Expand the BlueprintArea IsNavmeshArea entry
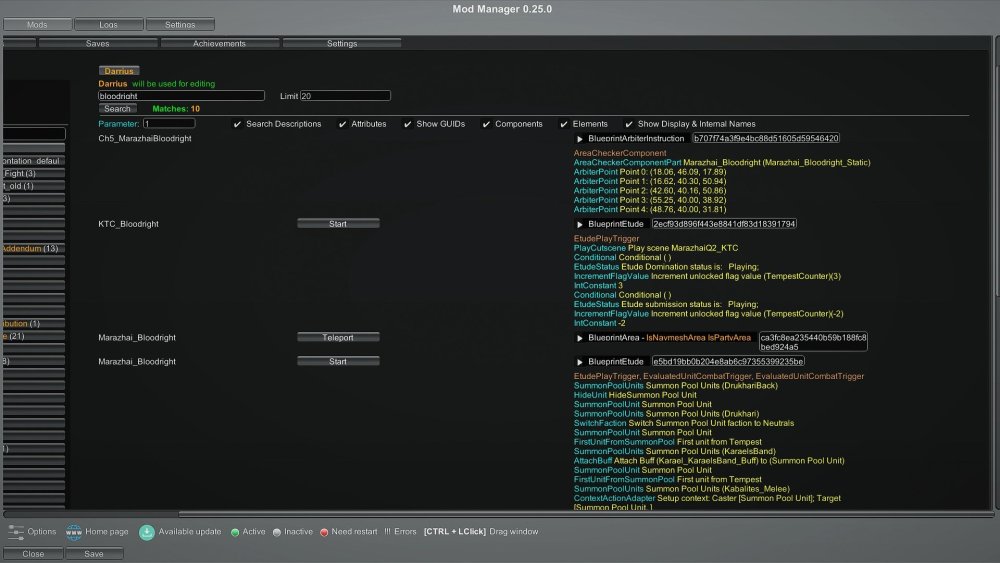 tap(580, 338)
